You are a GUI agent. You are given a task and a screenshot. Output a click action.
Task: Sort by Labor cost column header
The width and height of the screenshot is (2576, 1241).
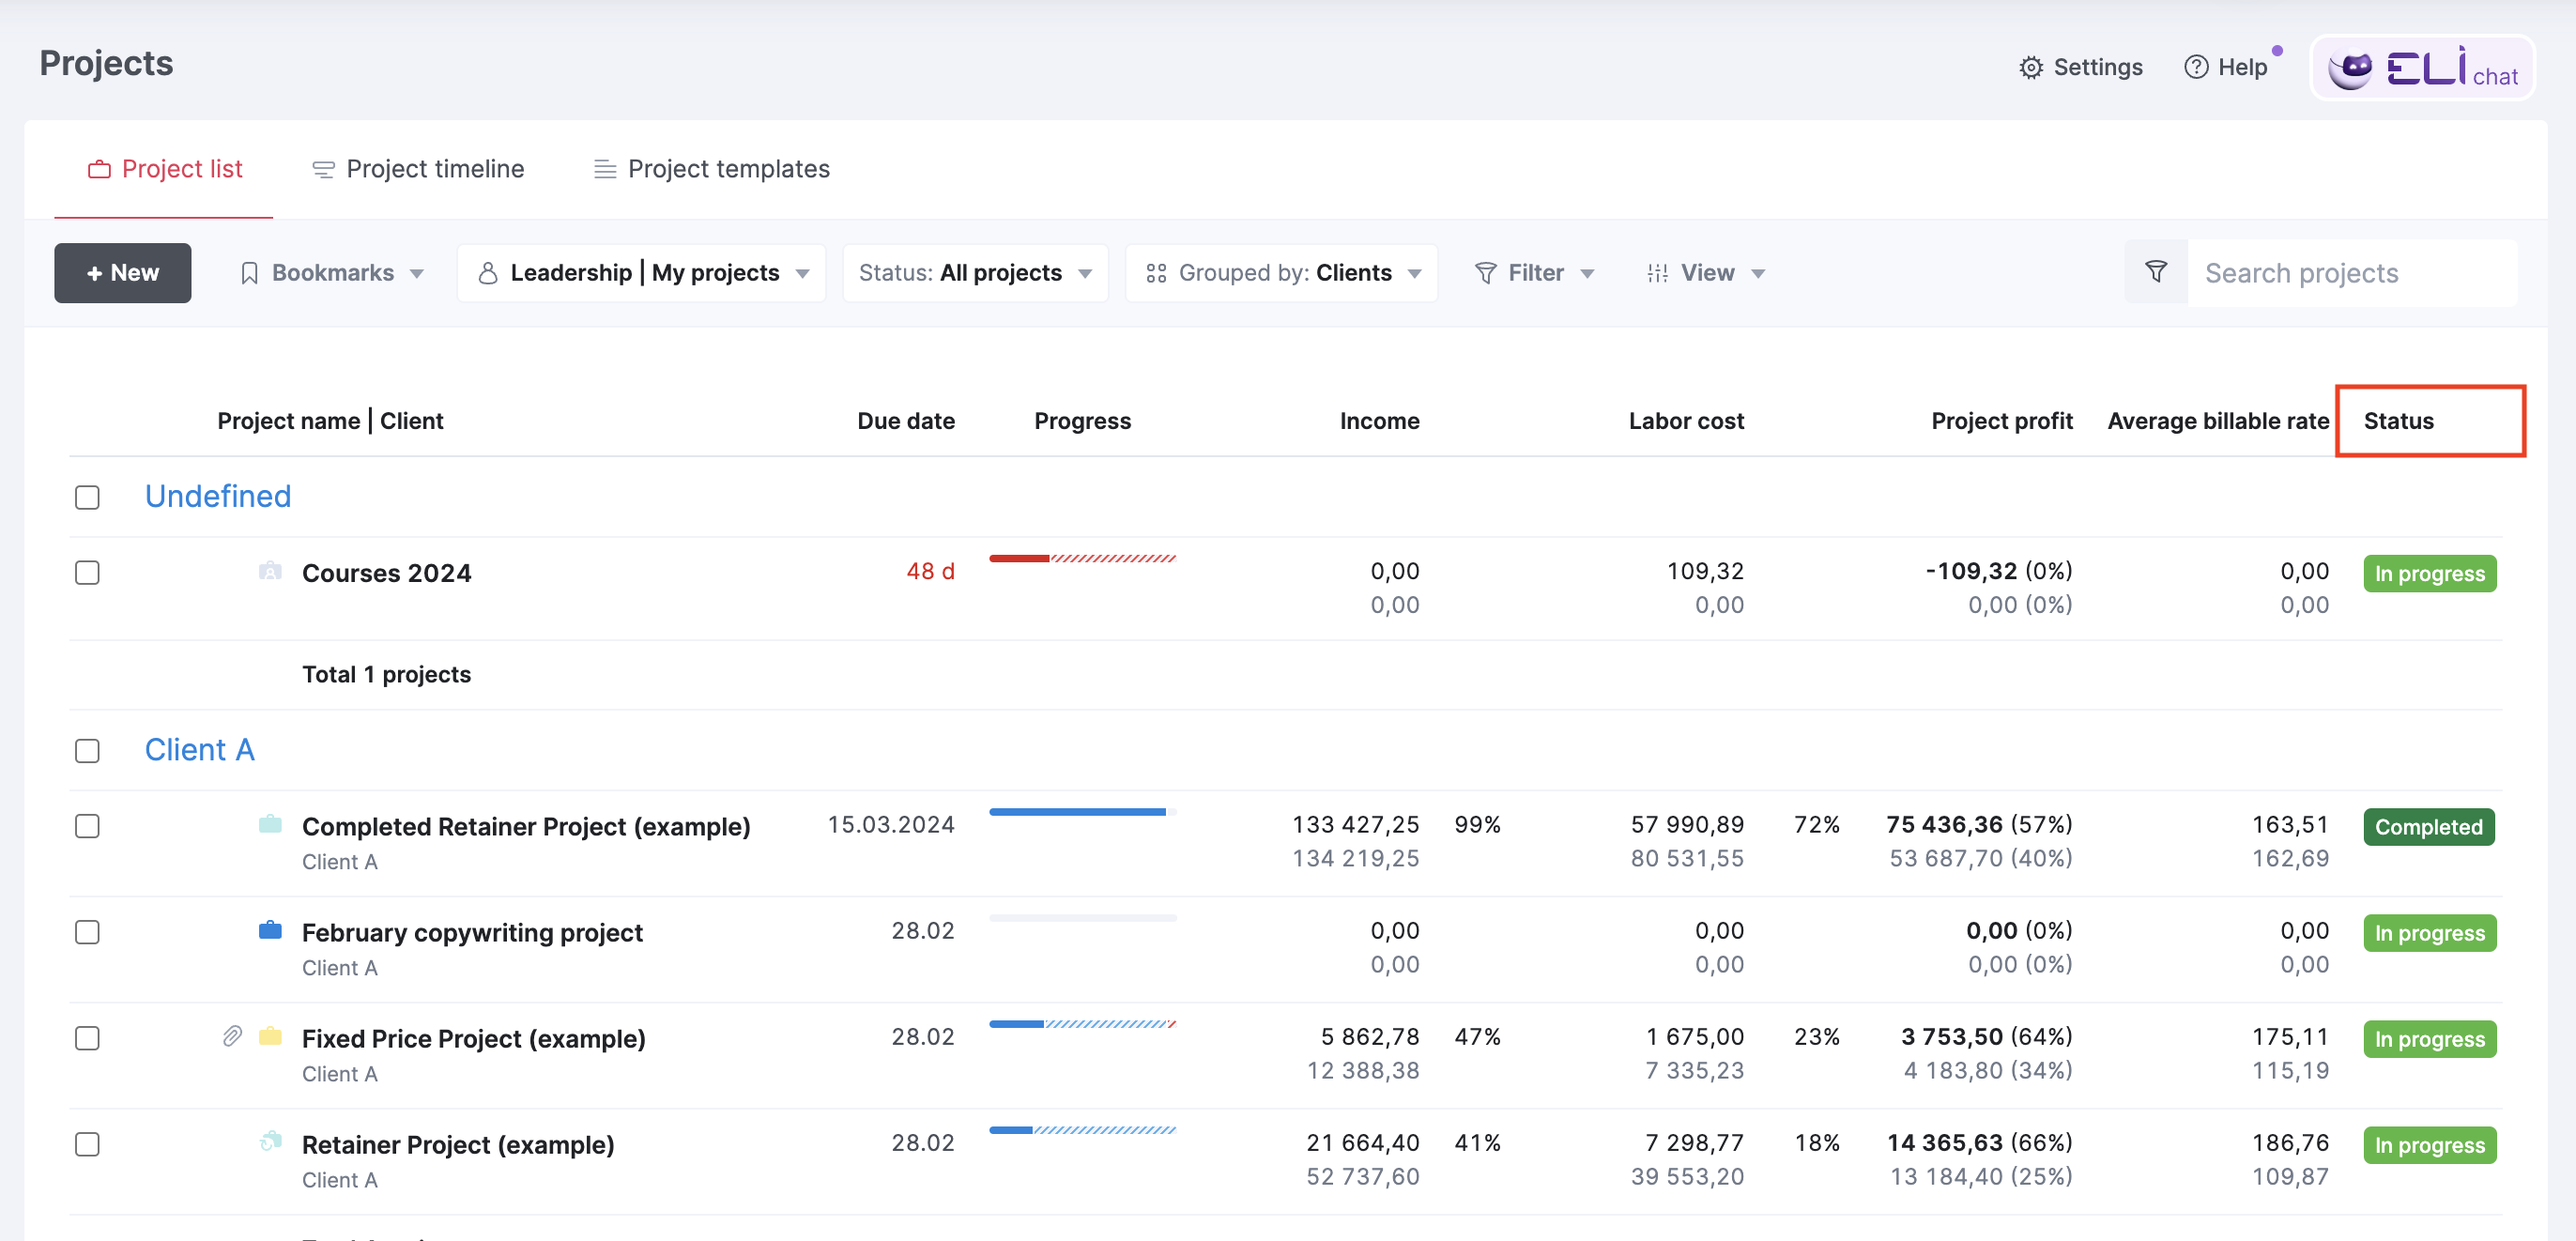1686,421
